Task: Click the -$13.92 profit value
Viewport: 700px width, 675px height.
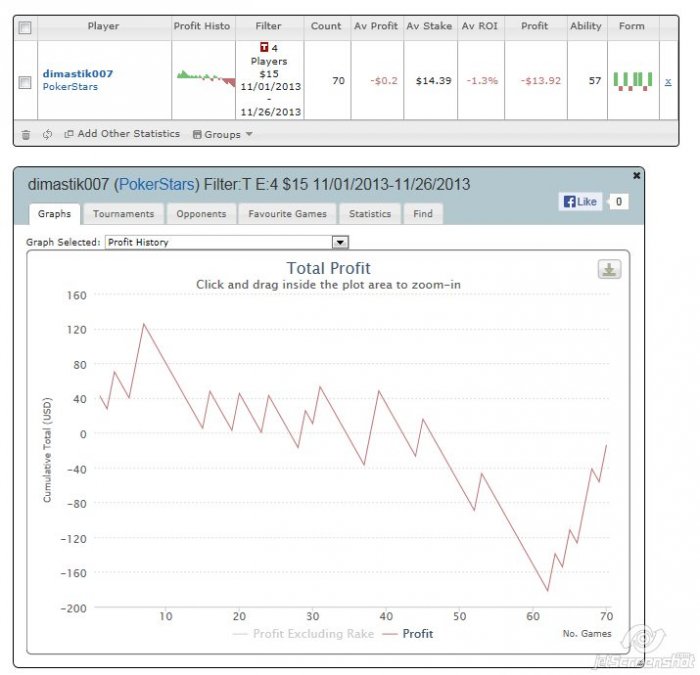Action: [541, 81]
